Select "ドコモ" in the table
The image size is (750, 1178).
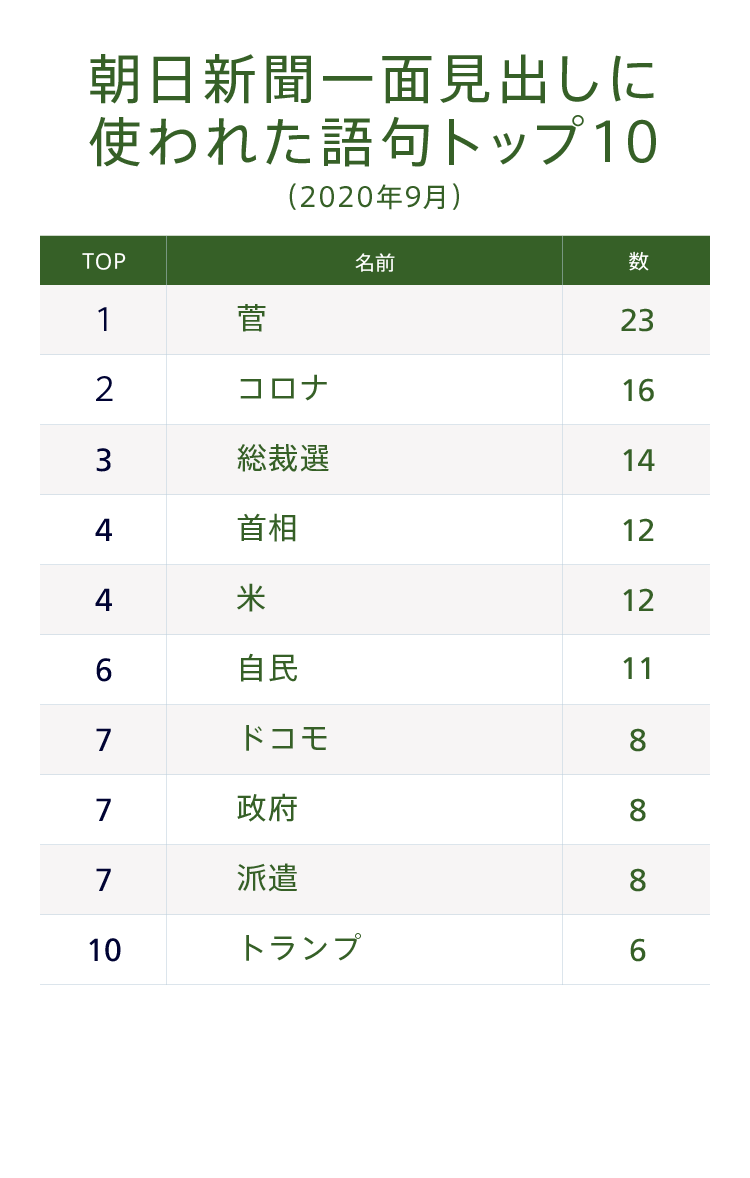click(283, 739)
